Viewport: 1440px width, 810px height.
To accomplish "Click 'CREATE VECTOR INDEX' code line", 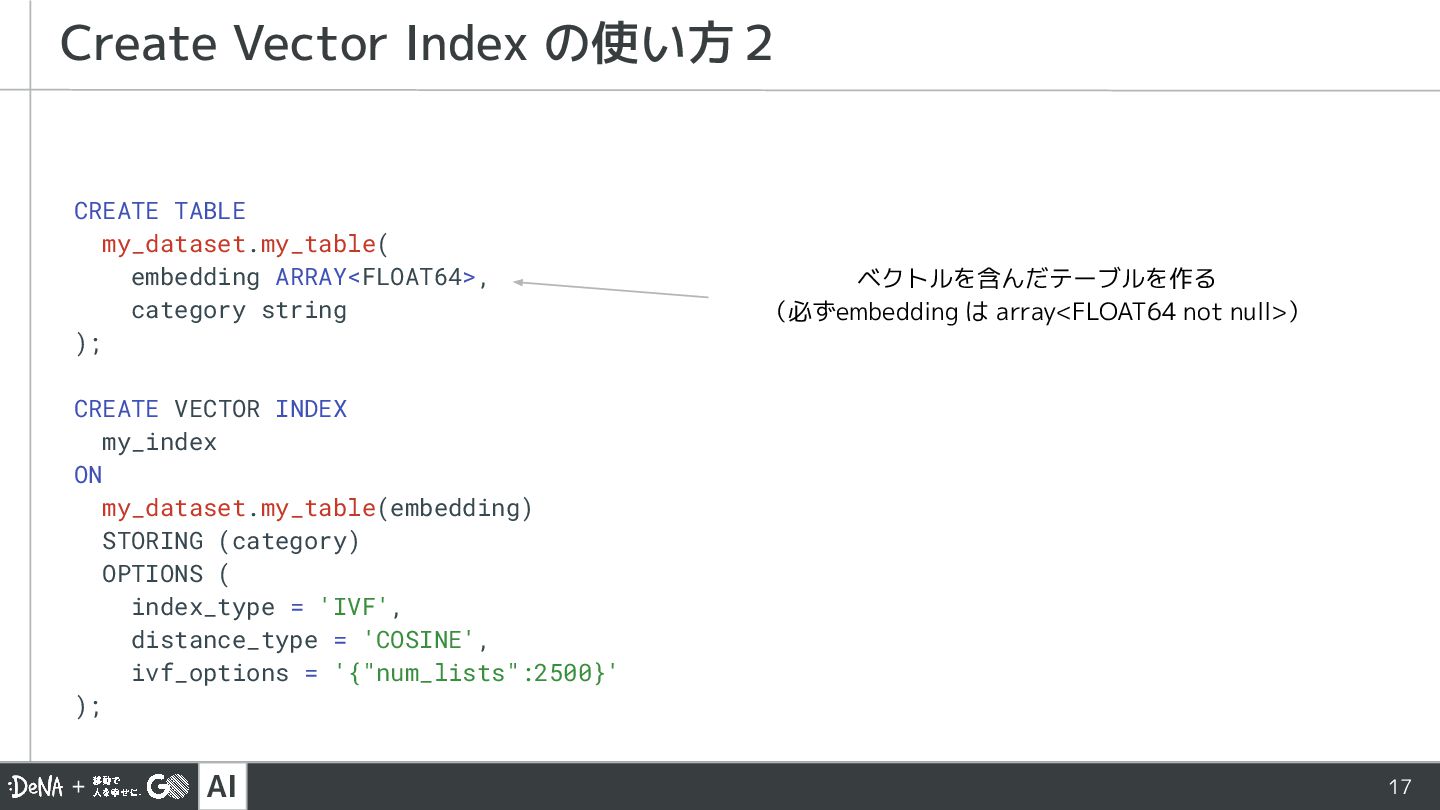I will (x=211, y=409).
